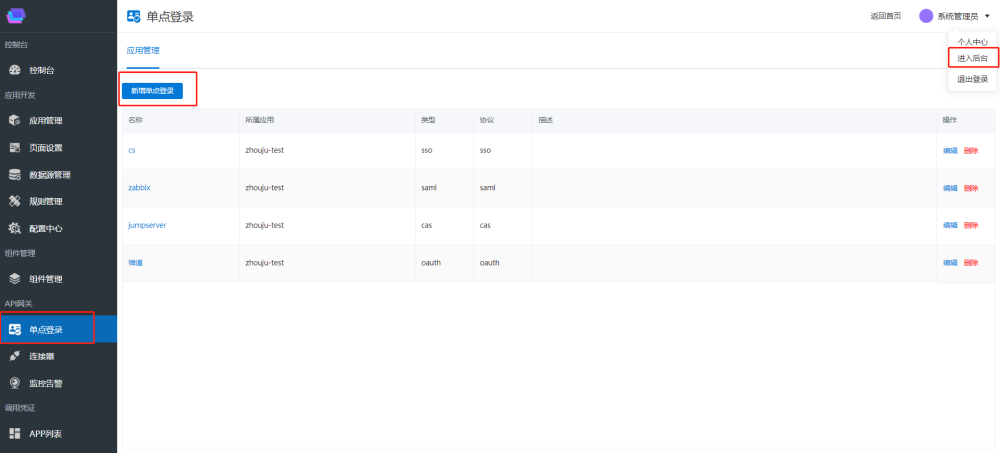Image resolution: width=1000 pixels, height=453 pixels.
Task: Click the 组件管理 layers icon
Action: 15,279
